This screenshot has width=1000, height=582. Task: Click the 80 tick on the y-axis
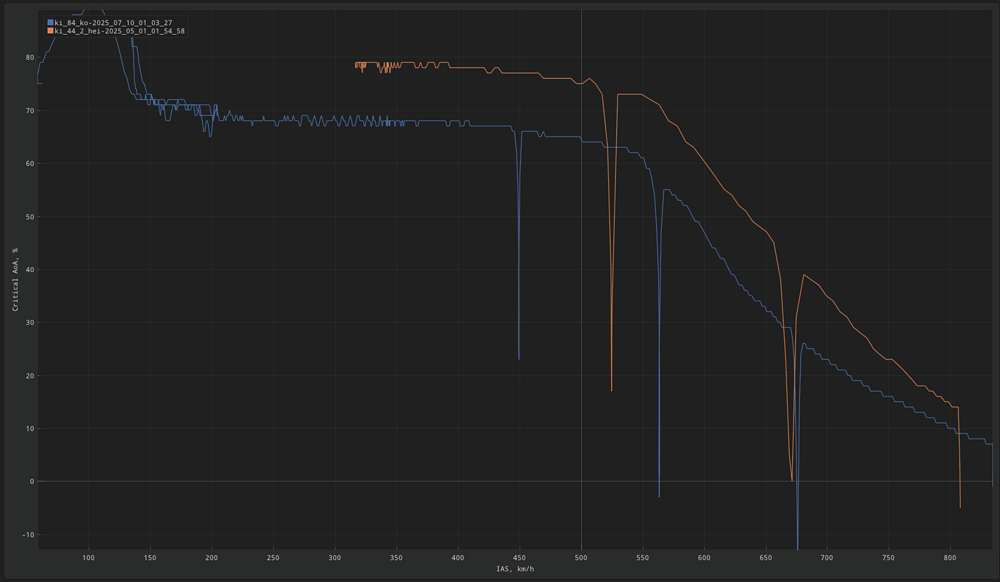(x=30, y=57)
